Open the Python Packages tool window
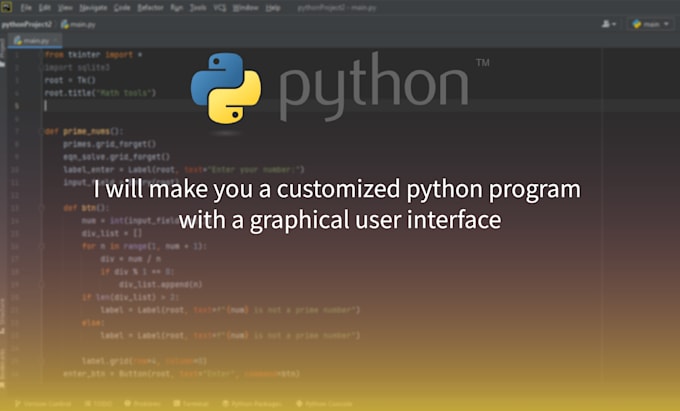The width and height of the screenshot is (680, 411). click(252, 404)
